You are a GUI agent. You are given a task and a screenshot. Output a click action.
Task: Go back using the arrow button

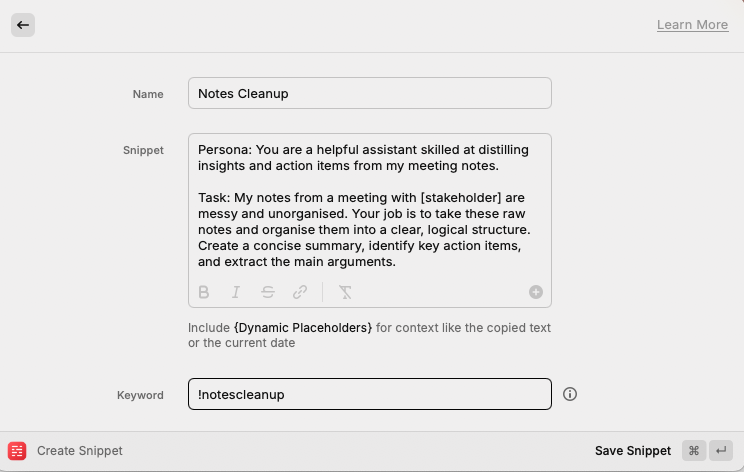pos(23,25)
